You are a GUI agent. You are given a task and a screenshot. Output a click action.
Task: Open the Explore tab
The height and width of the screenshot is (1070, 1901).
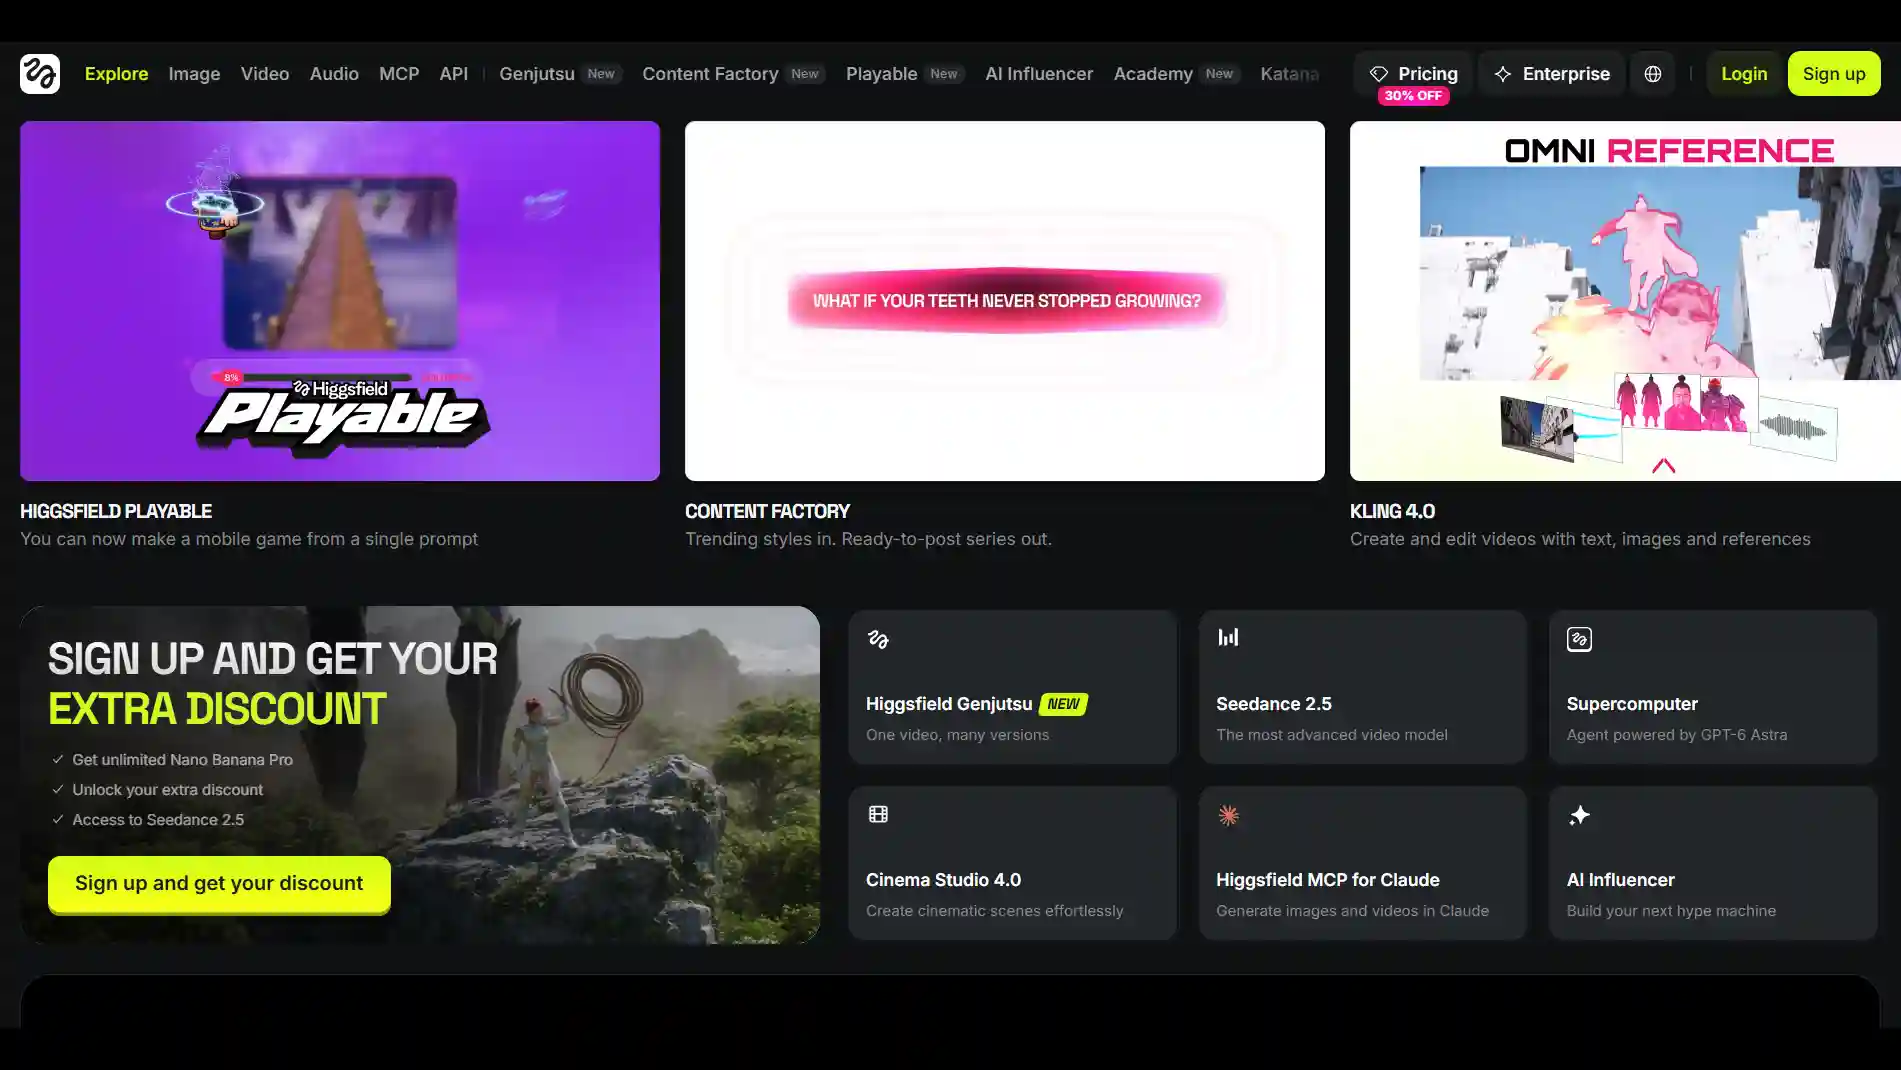coord(116,74)
